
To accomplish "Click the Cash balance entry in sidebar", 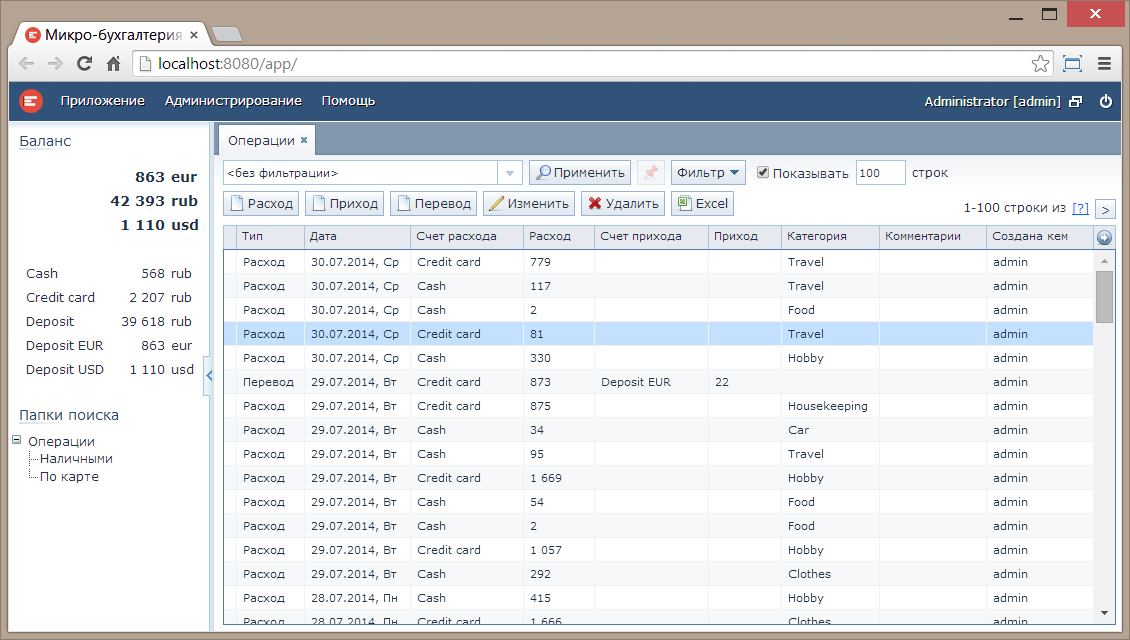I will pos(110,273).
